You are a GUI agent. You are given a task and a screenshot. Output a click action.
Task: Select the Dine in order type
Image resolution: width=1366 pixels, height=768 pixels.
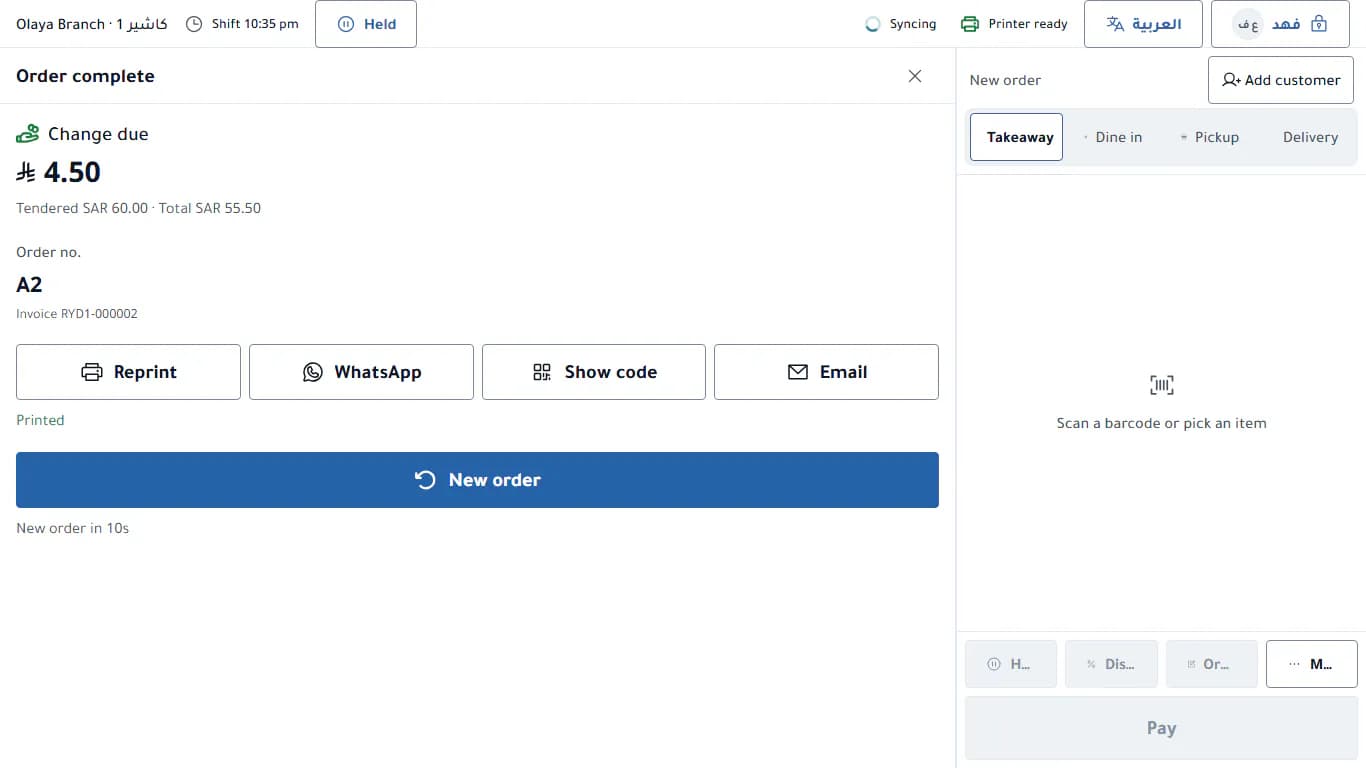tap(1112, 137)
